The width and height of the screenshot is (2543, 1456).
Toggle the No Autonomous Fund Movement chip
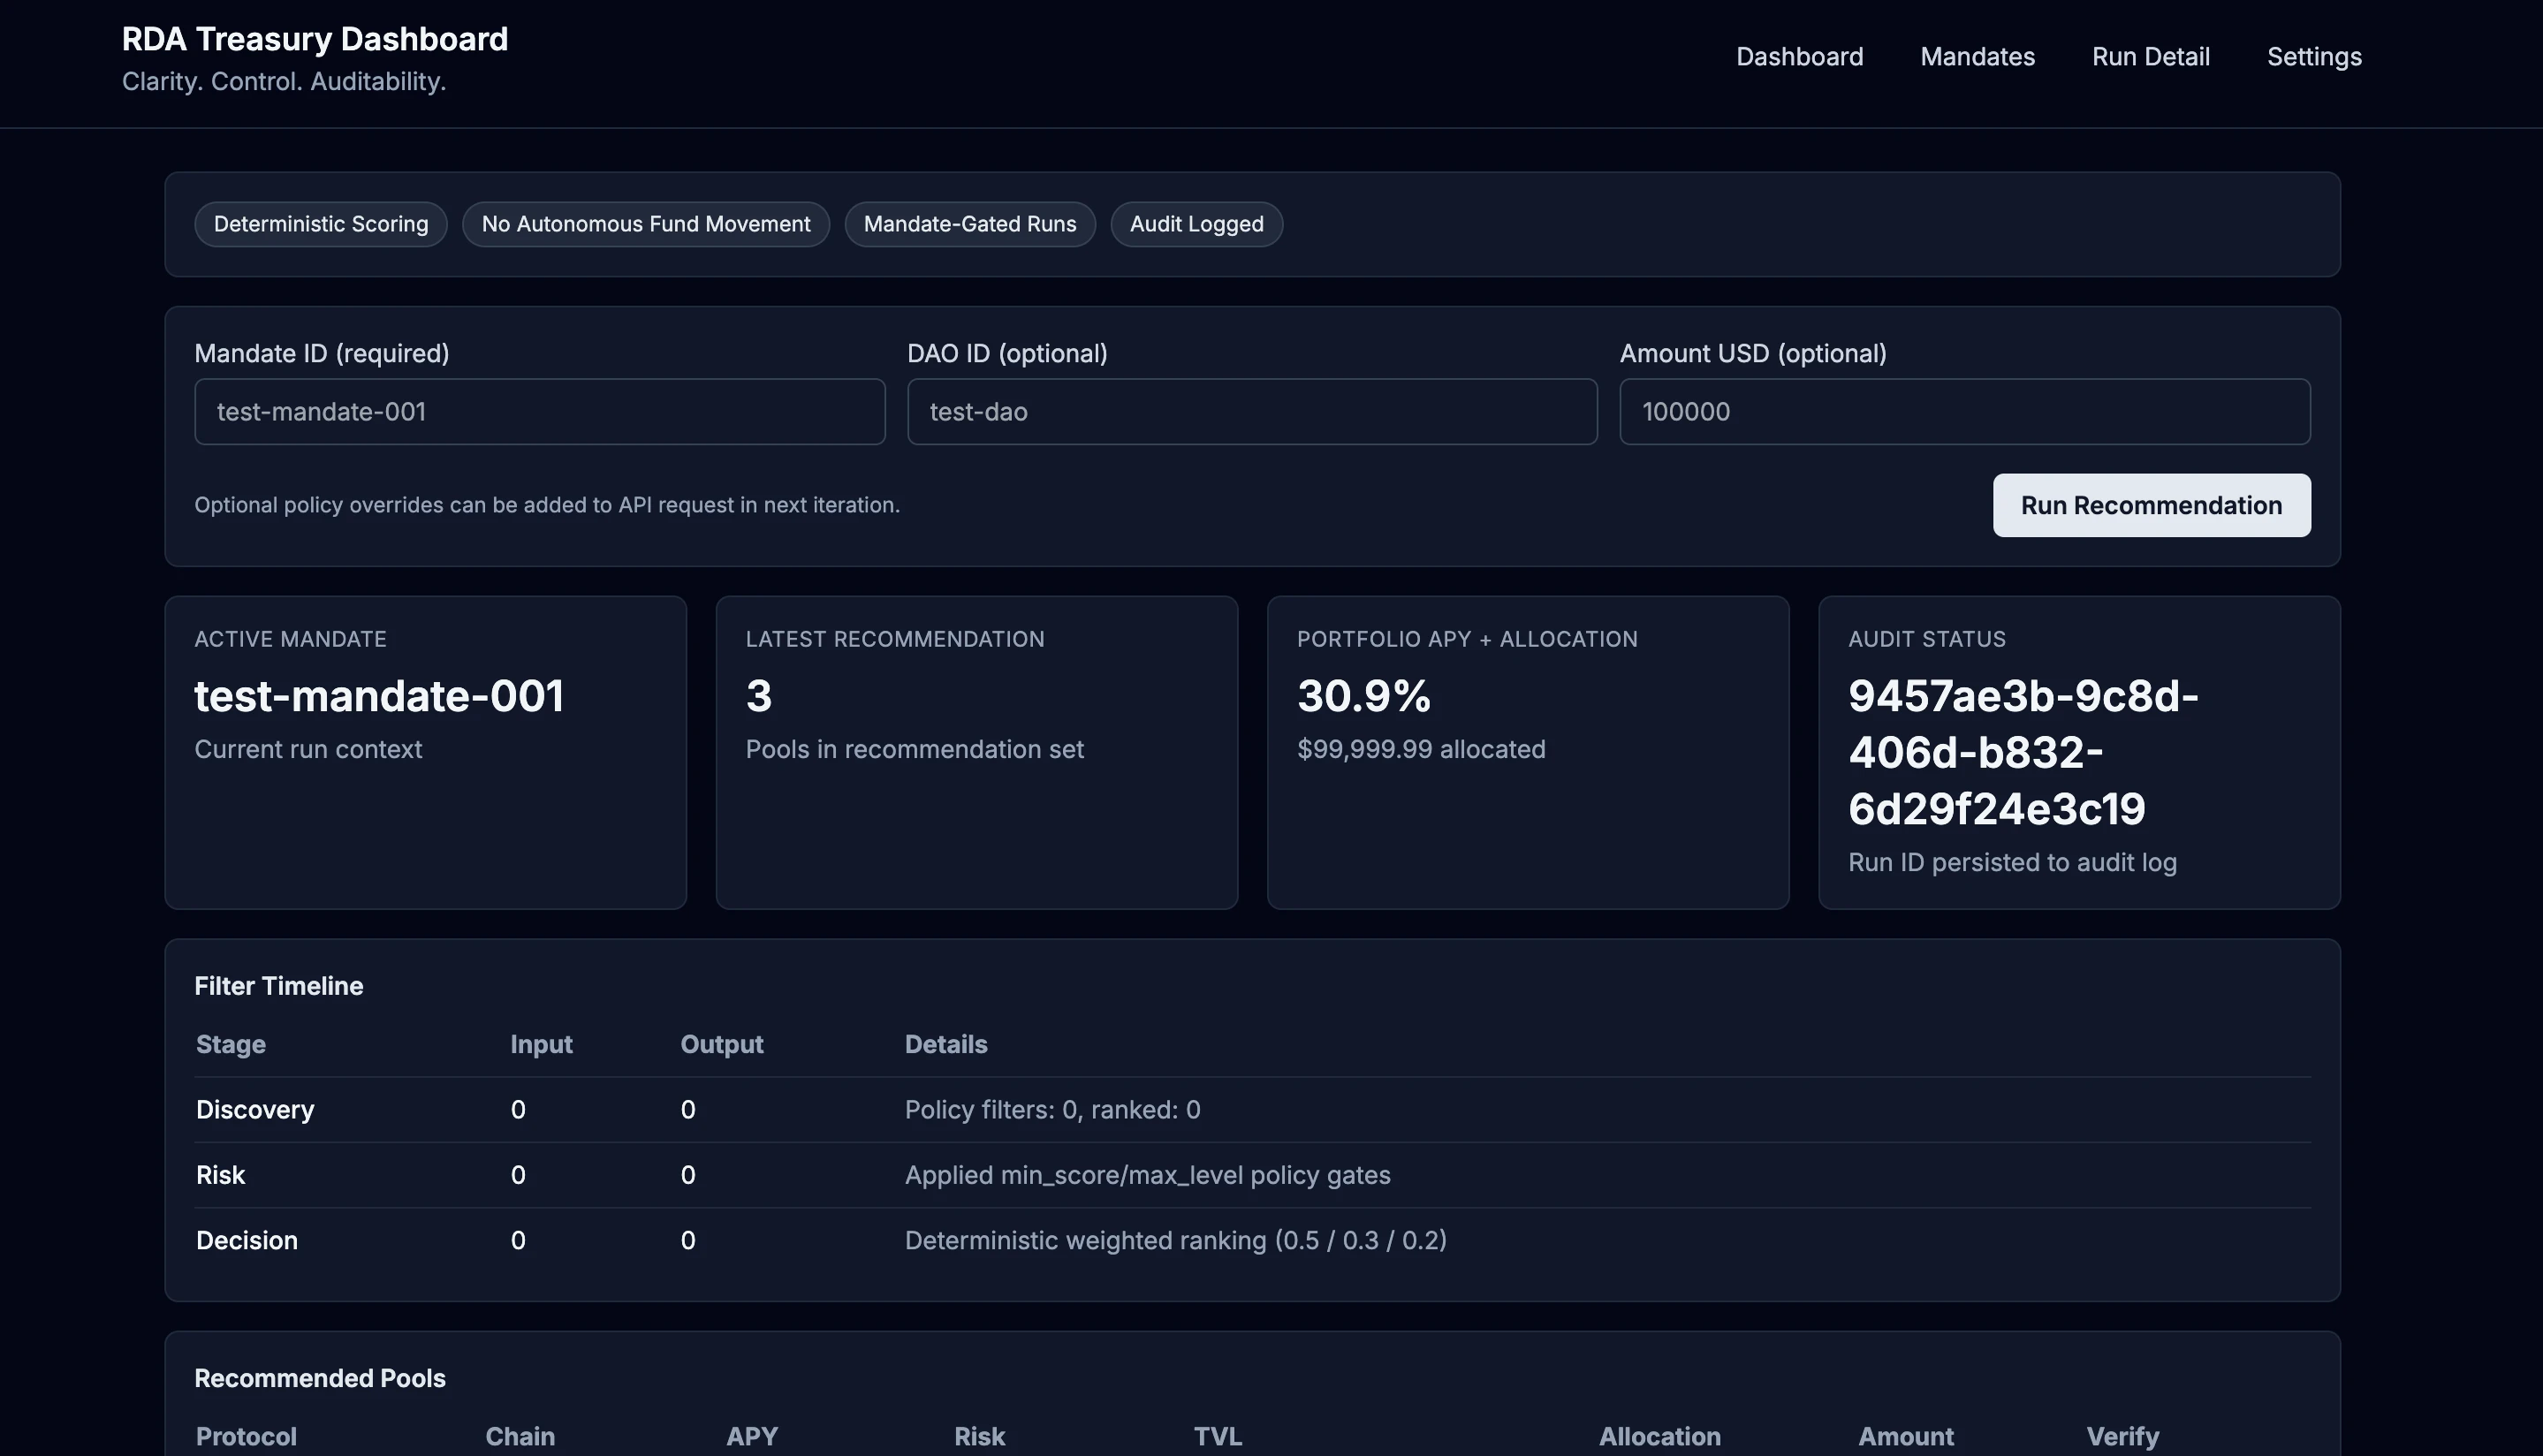click(x=645, y=224)
